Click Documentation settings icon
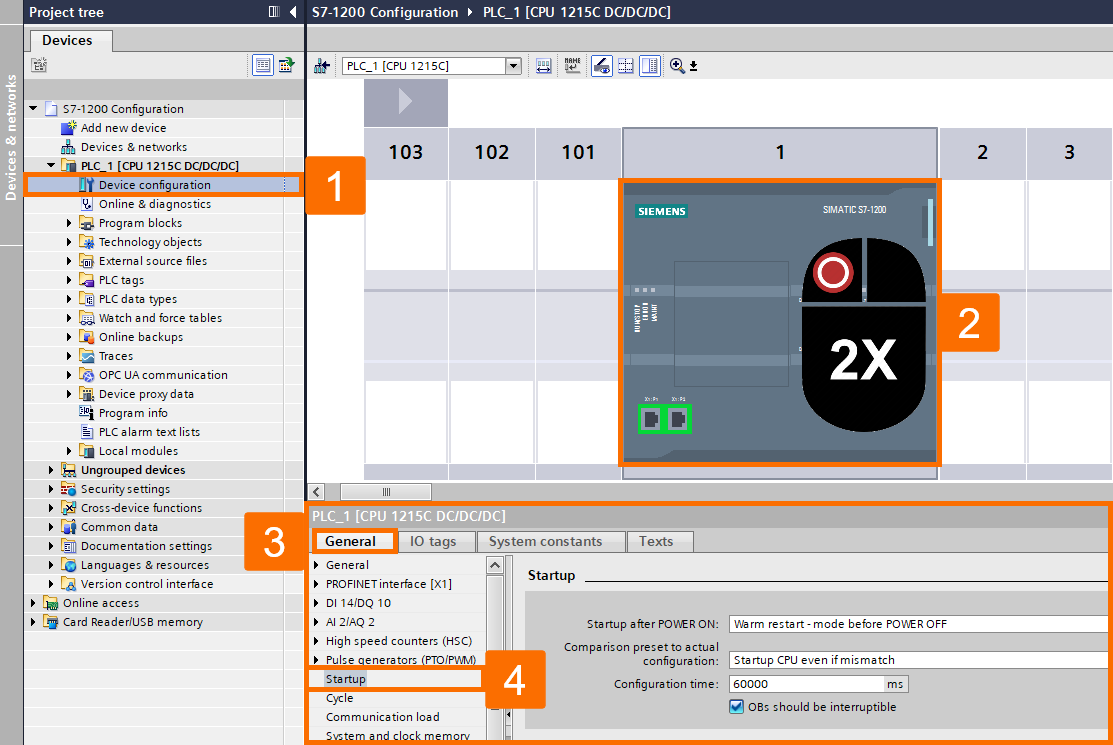The width and height of the screenshot is (1113, 745). pyautogui.click(x=68, y=546)
